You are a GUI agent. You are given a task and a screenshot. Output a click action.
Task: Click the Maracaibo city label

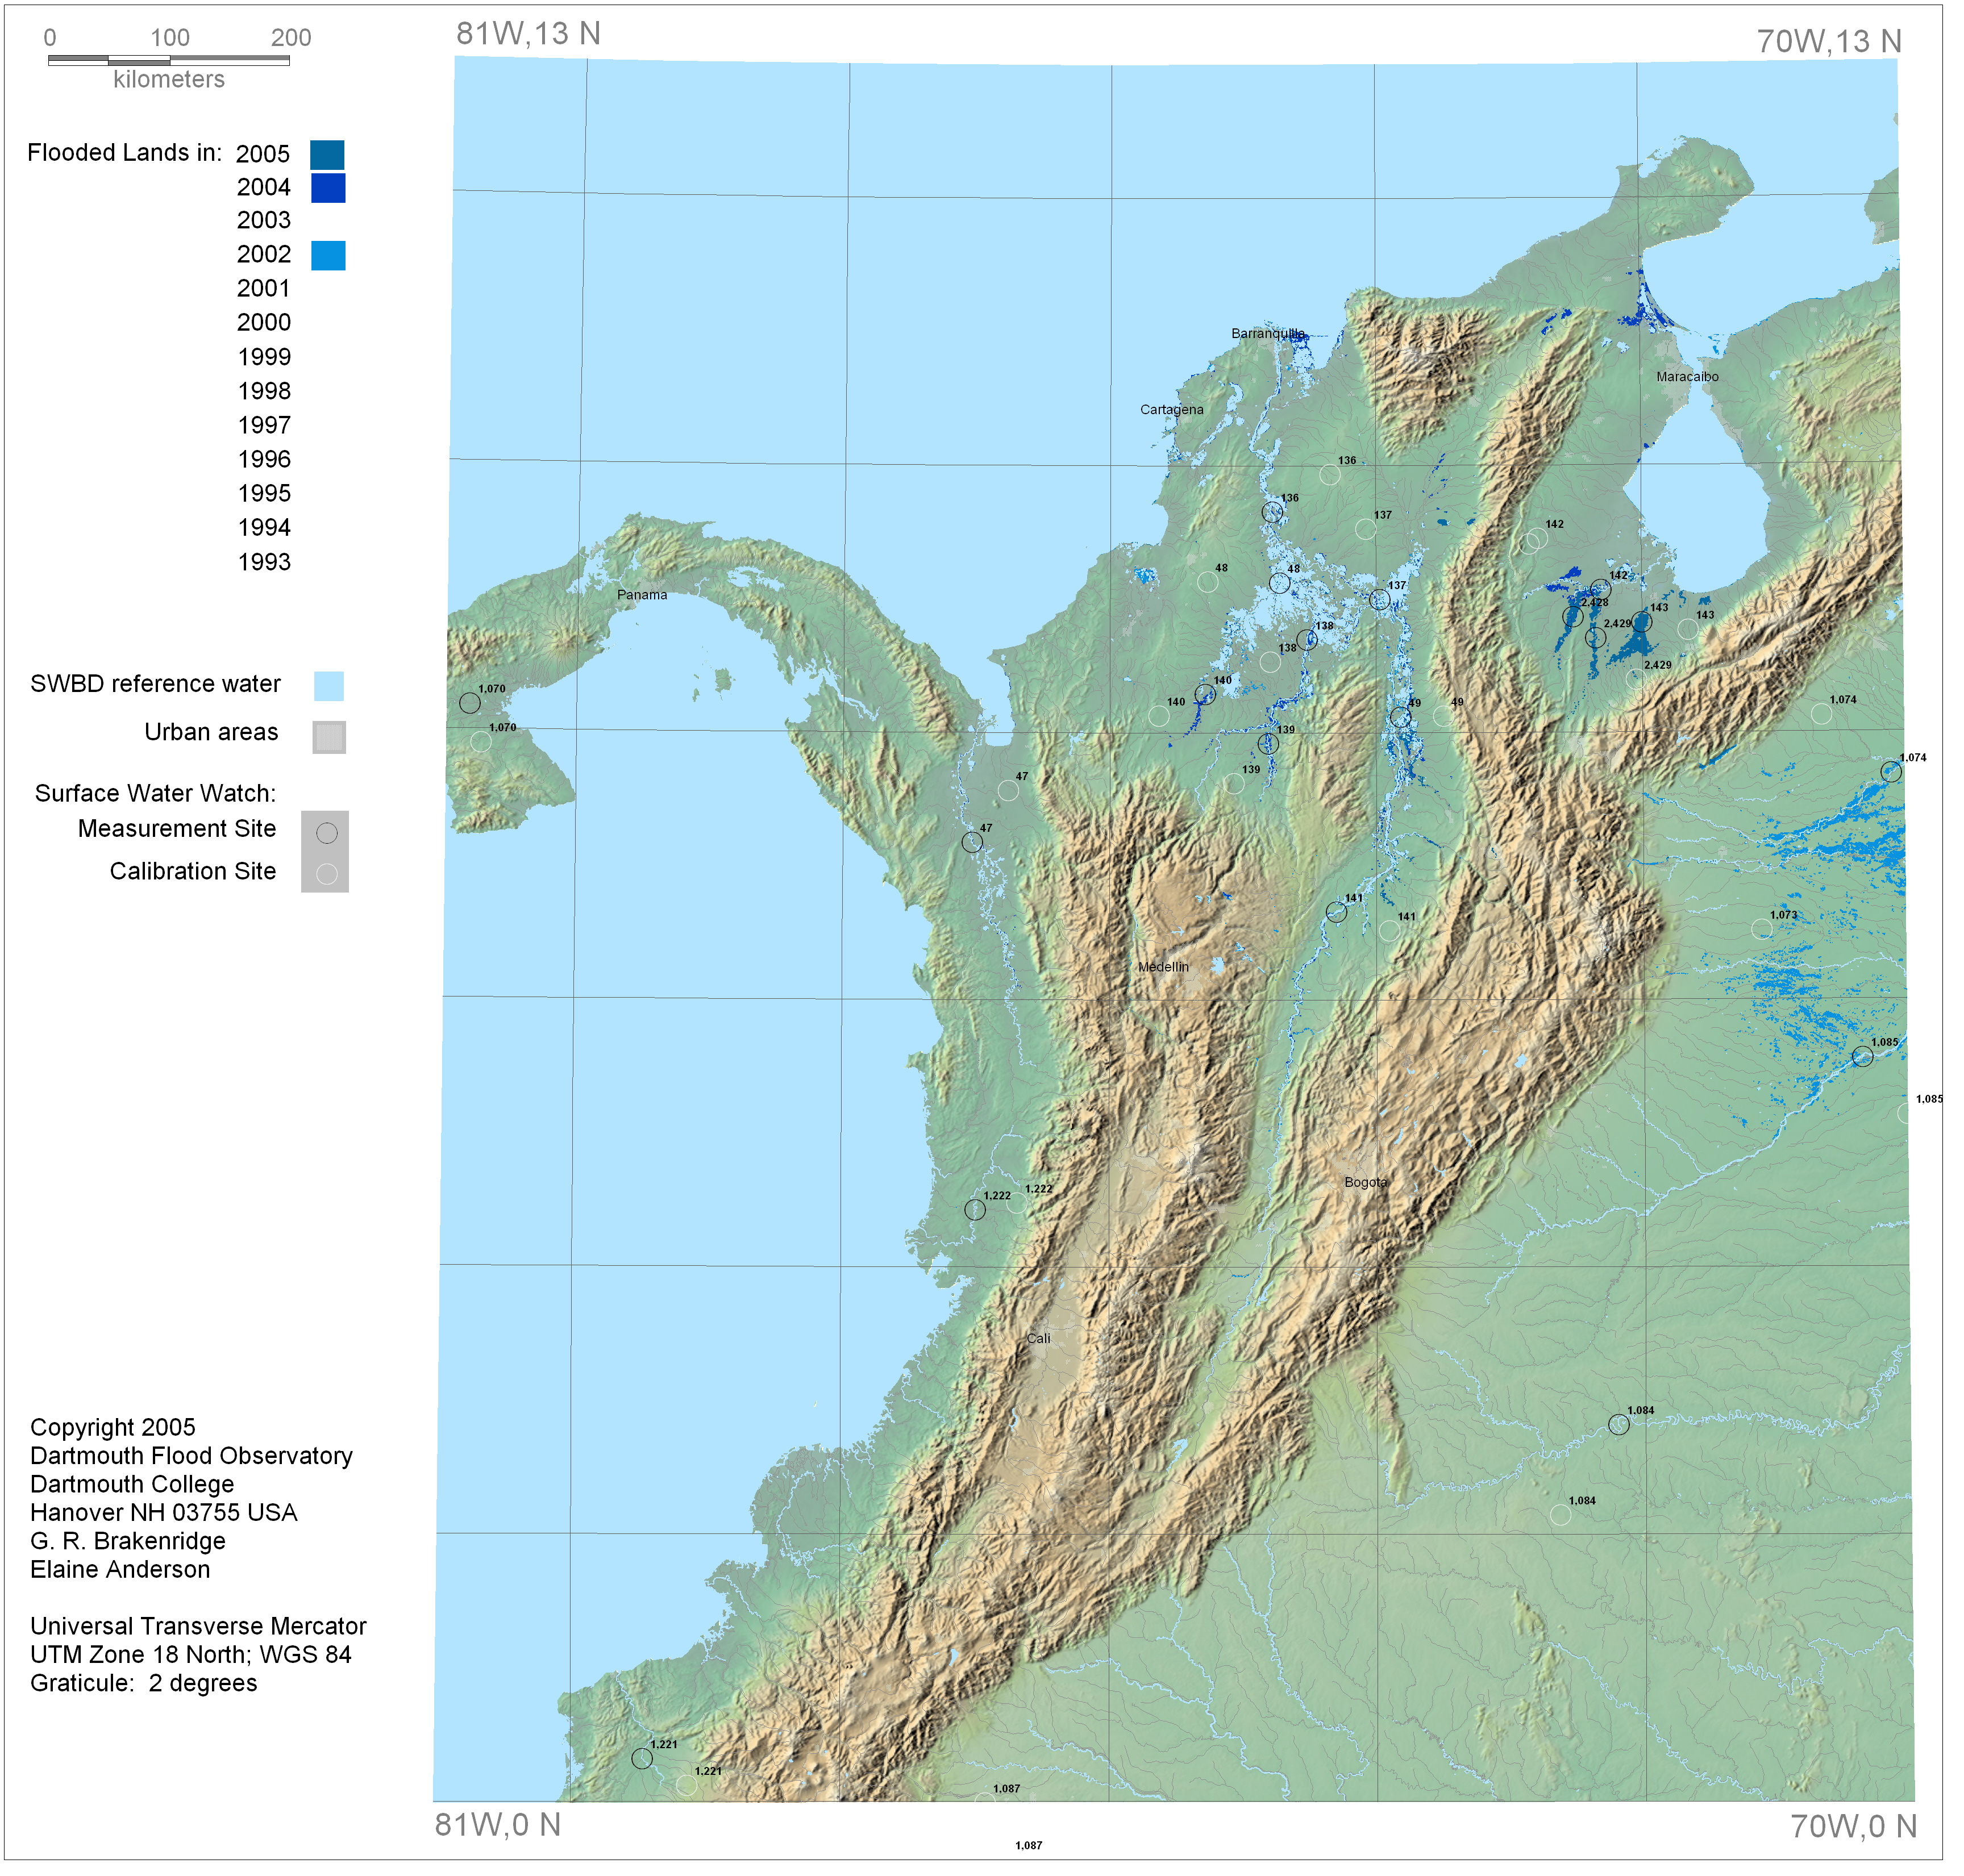1687,377
